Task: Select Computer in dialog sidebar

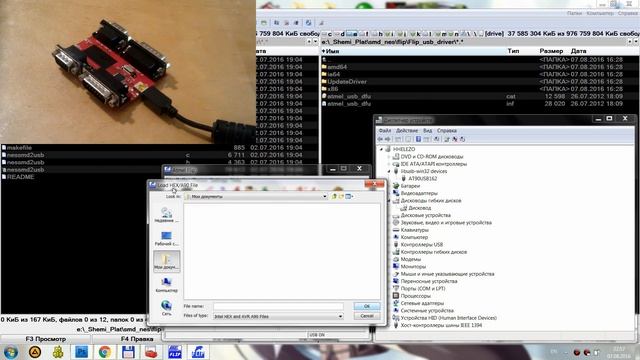Action: point(167,284)
